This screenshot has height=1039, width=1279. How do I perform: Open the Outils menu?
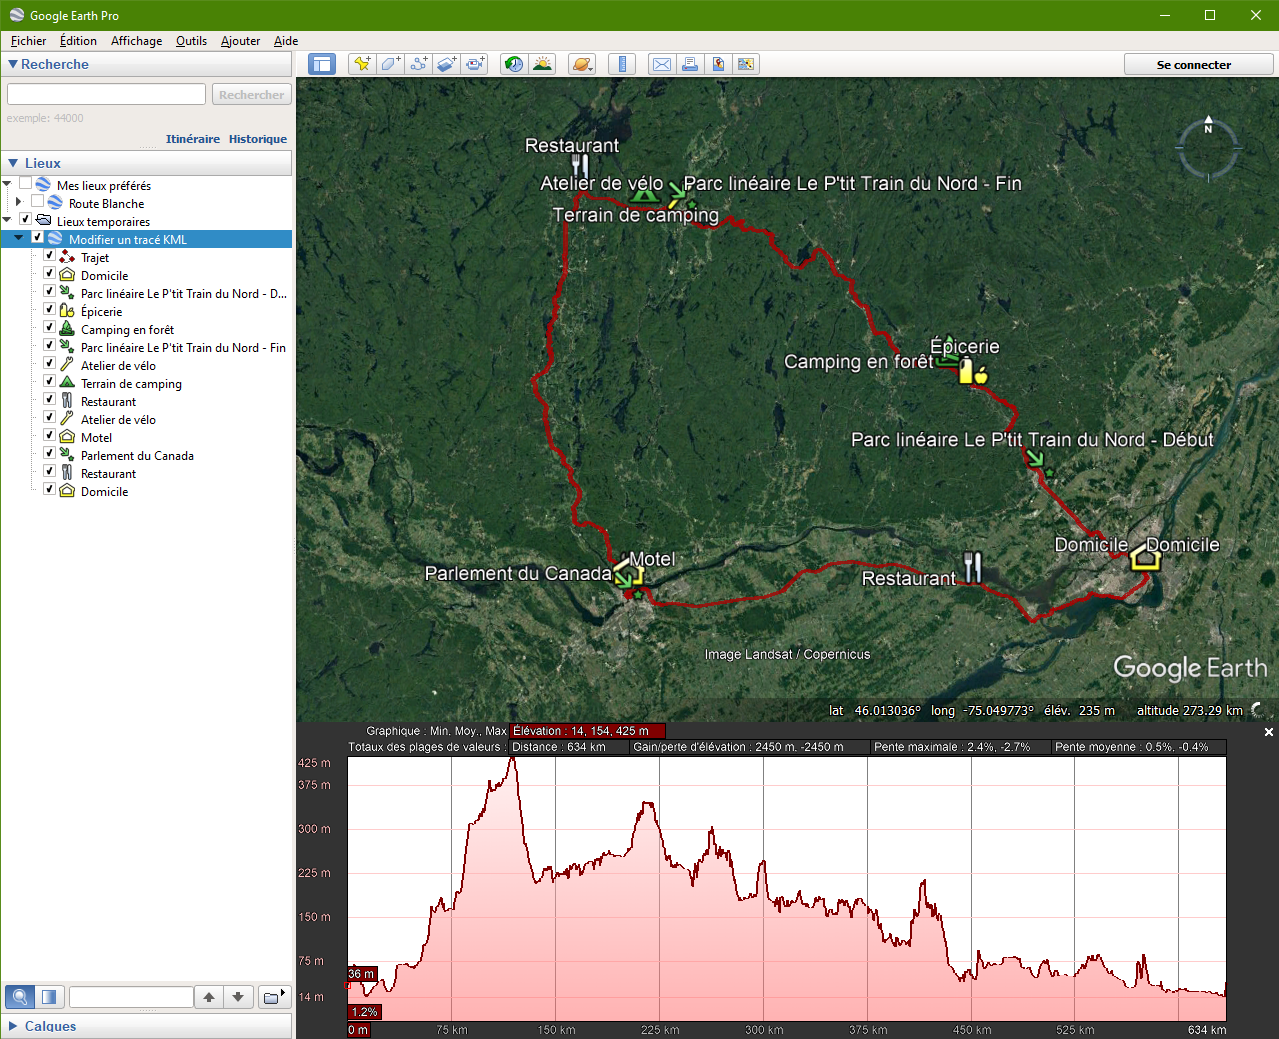(x=191, y=41)
